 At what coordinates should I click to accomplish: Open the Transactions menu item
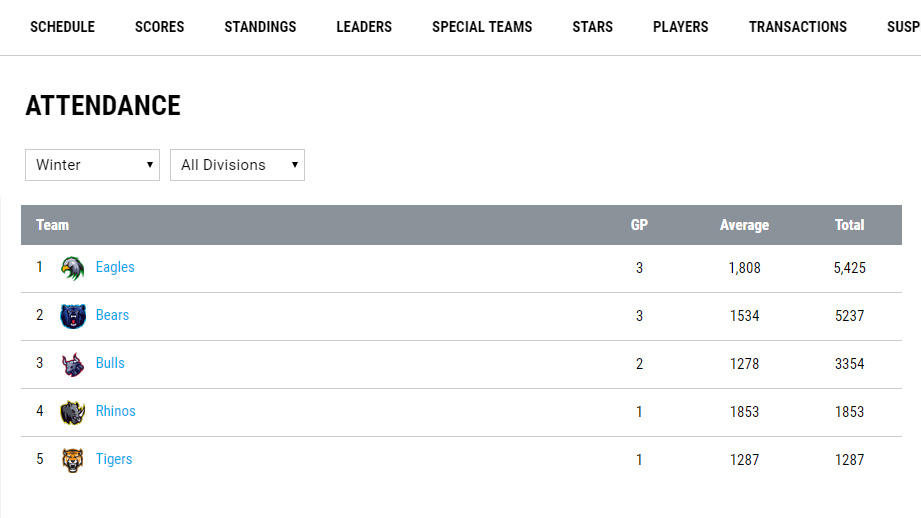click(798, 27)
